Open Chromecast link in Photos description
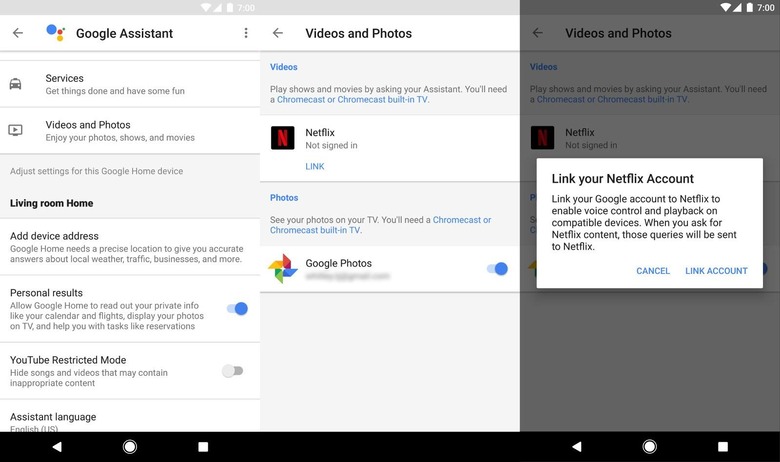Viewport: 780px width, 462px height. [x=380, y=225]
